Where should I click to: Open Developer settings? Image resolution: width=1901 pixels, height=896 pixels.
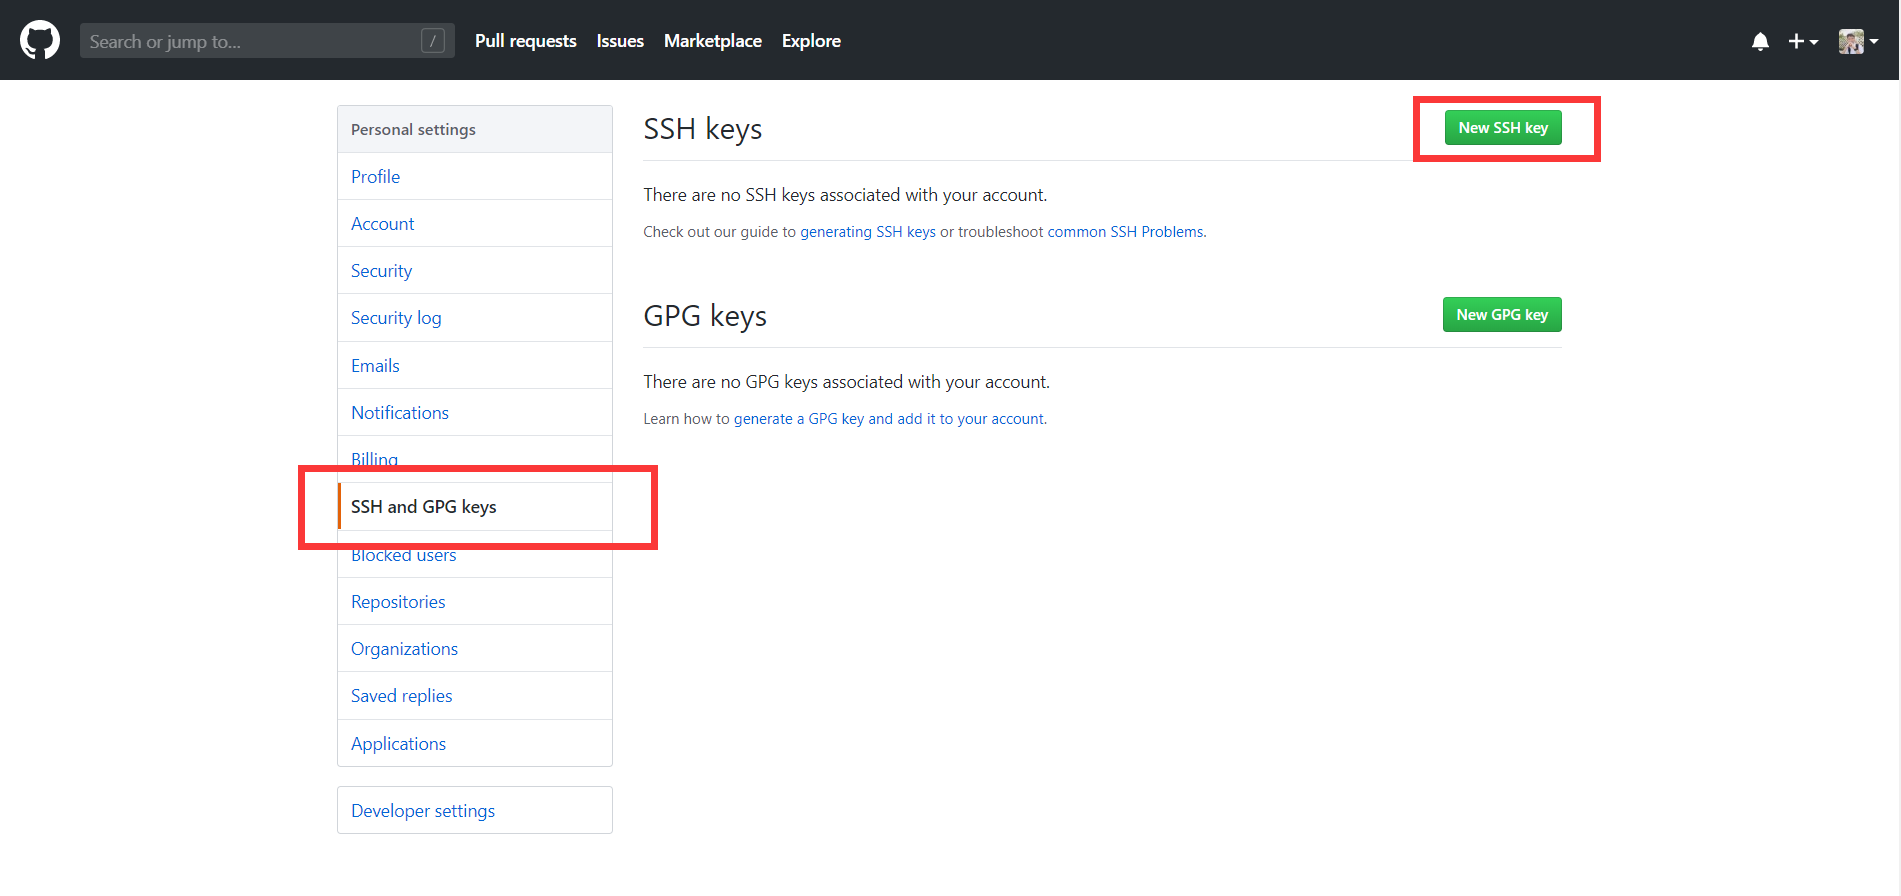point(475,811)
